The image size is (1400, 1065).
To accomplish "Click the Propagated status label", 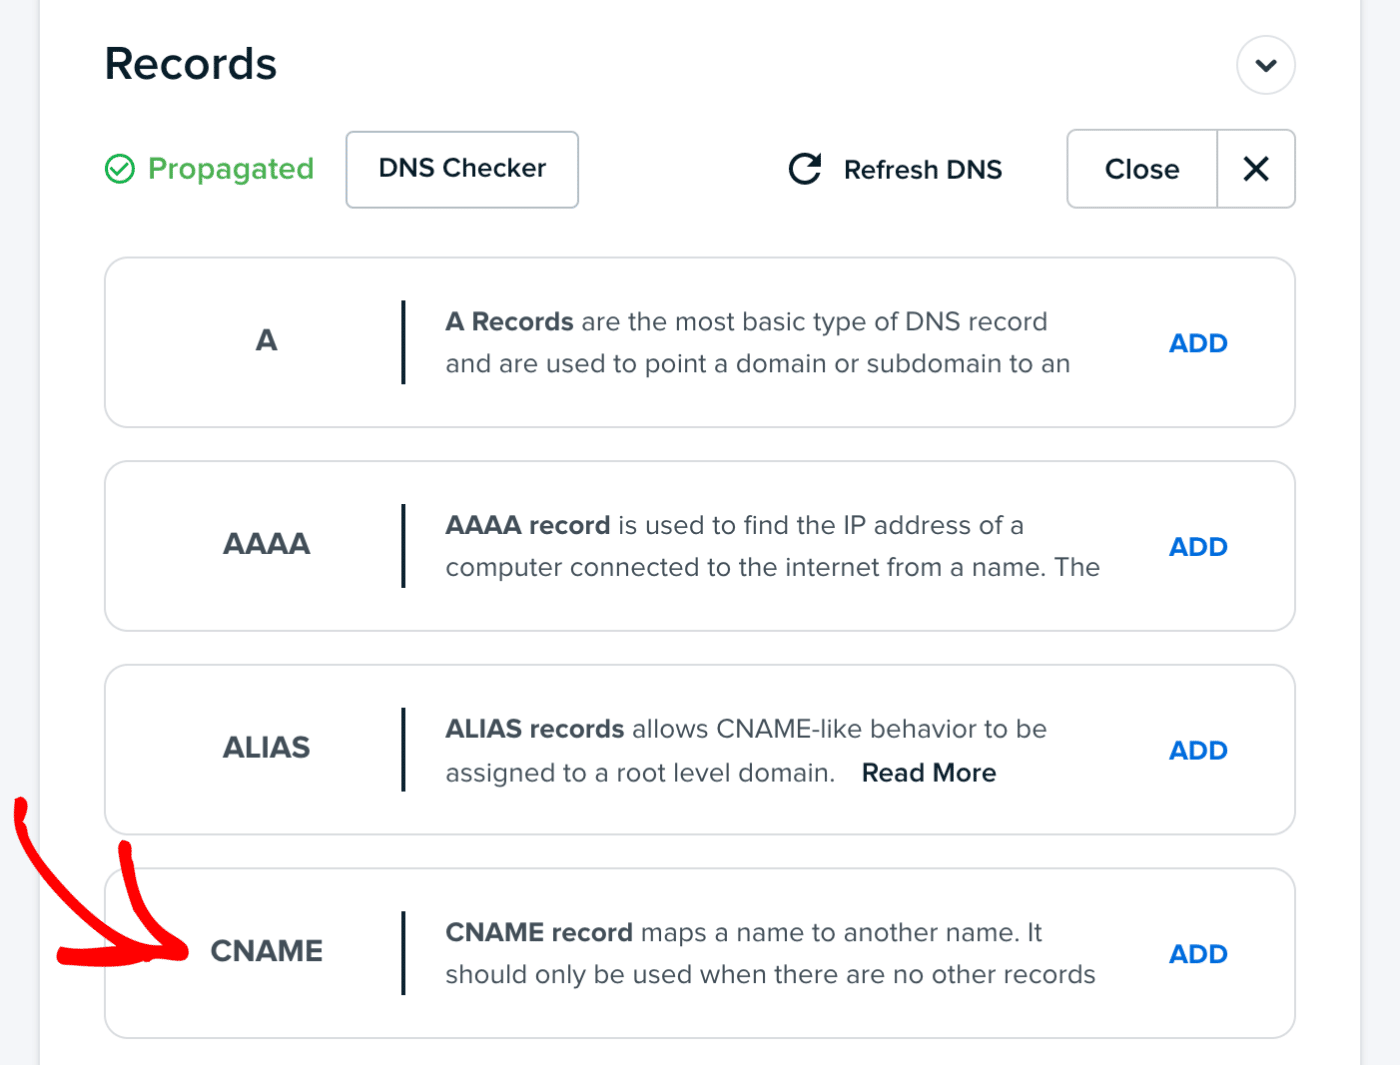I will coord(230,169).
